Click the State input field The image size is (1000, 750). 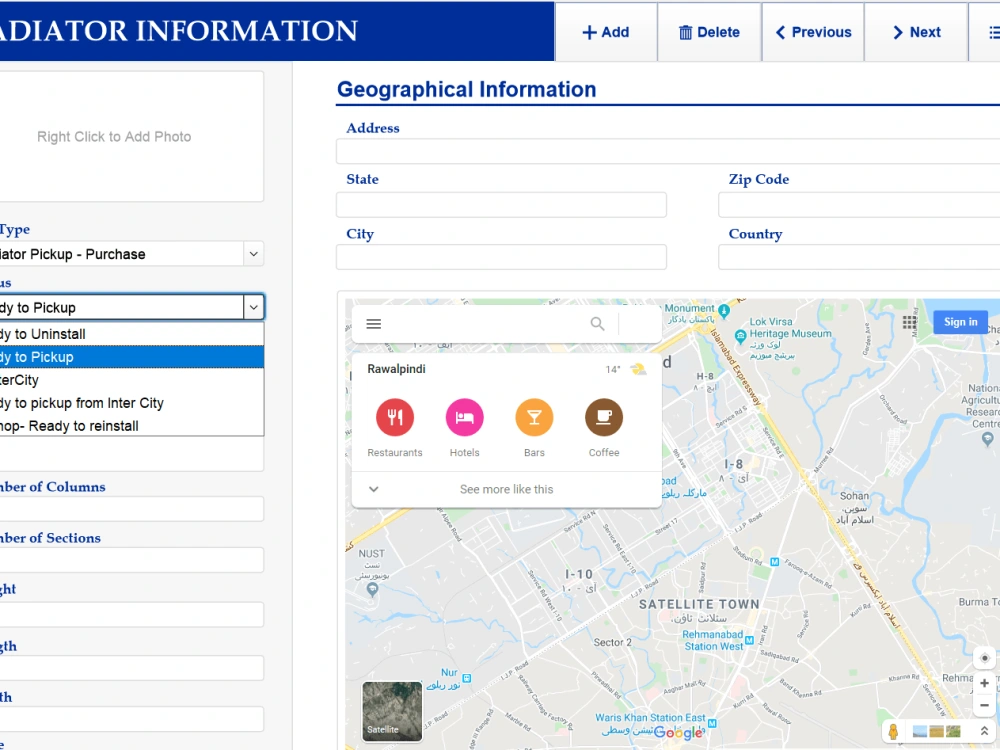[501, 205]
